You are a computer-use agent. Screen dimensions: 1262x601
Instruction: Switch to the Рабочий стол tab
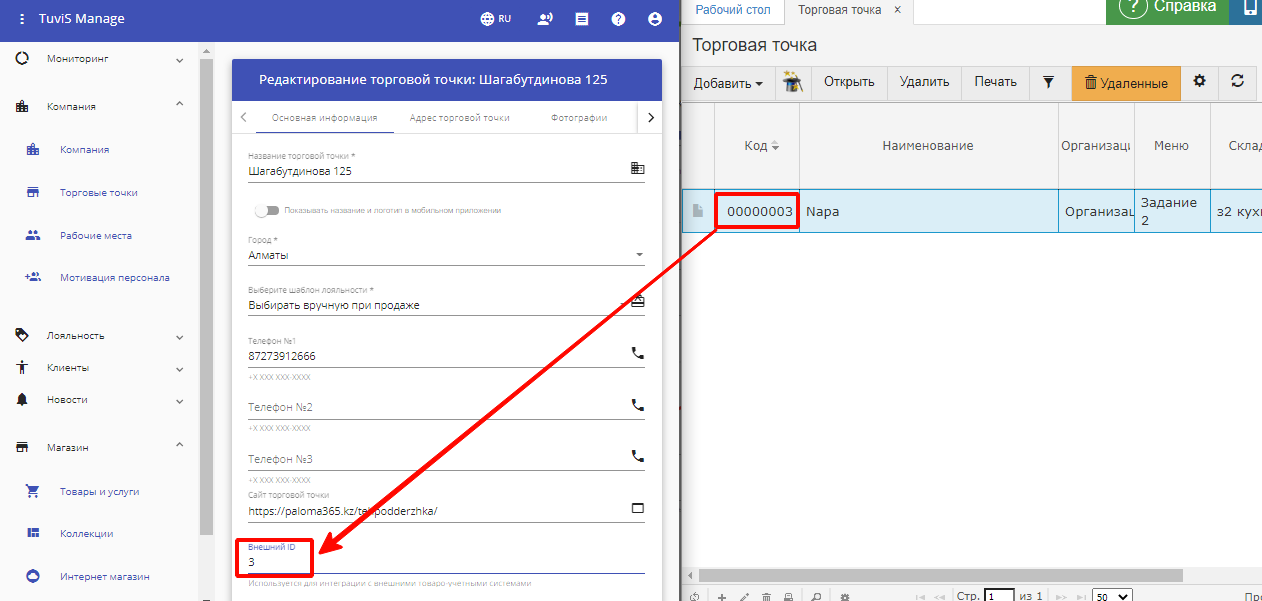coord(733,10)
